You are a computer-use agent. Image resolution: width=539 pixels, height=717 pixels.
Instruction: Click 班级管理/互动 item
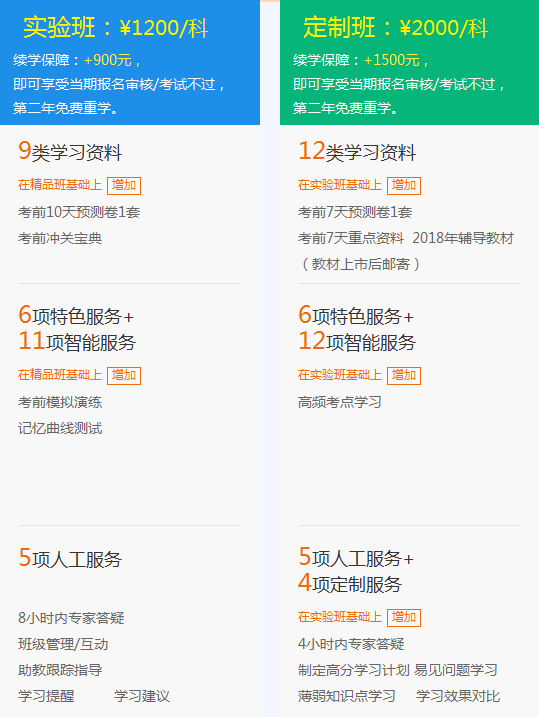click(63, 644)
